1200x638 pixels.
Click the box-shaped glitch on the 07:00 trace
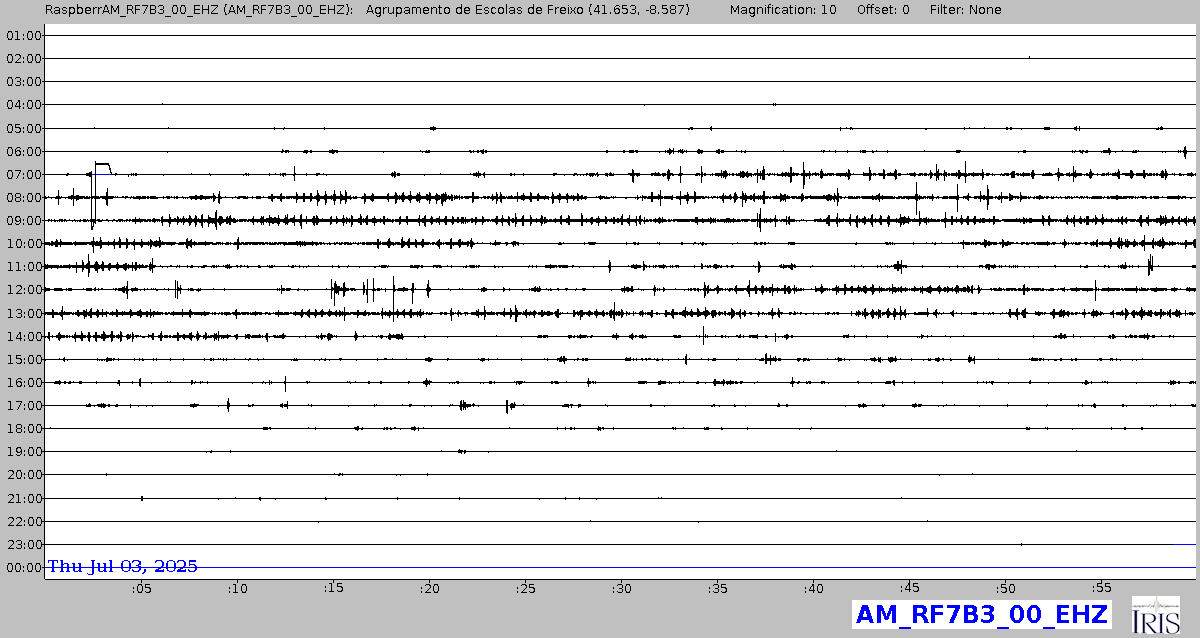102,168
